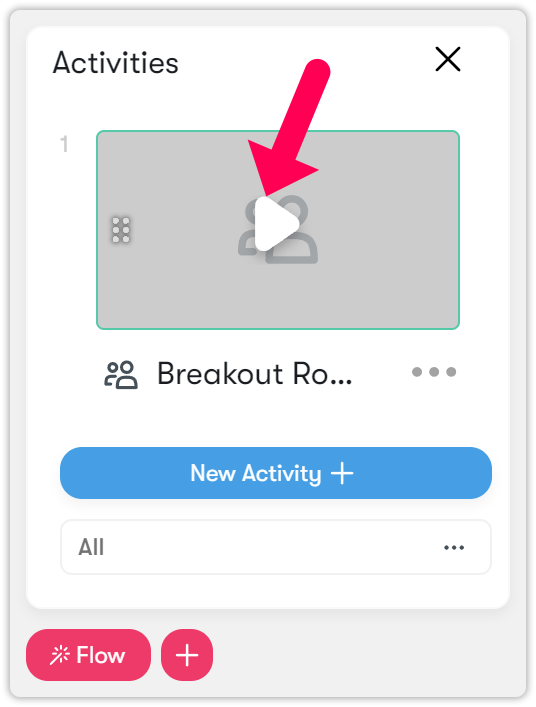Click the activity number 1 label
The image size is (536, 707).
(64, 144)
